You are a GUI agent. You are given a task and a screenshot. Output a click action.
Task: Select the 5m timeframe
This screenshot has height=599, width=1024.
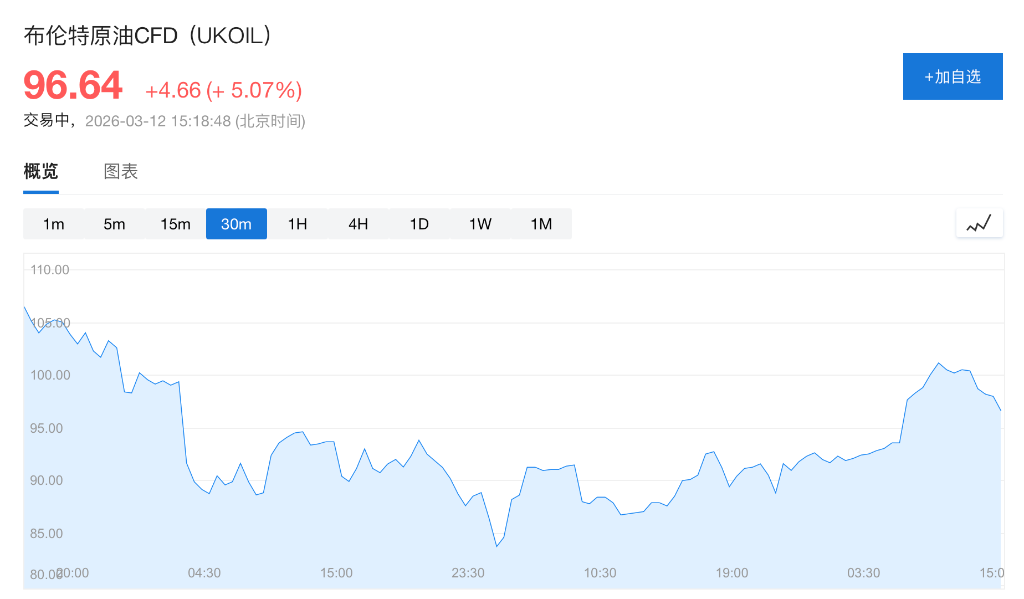click(115, 224)
